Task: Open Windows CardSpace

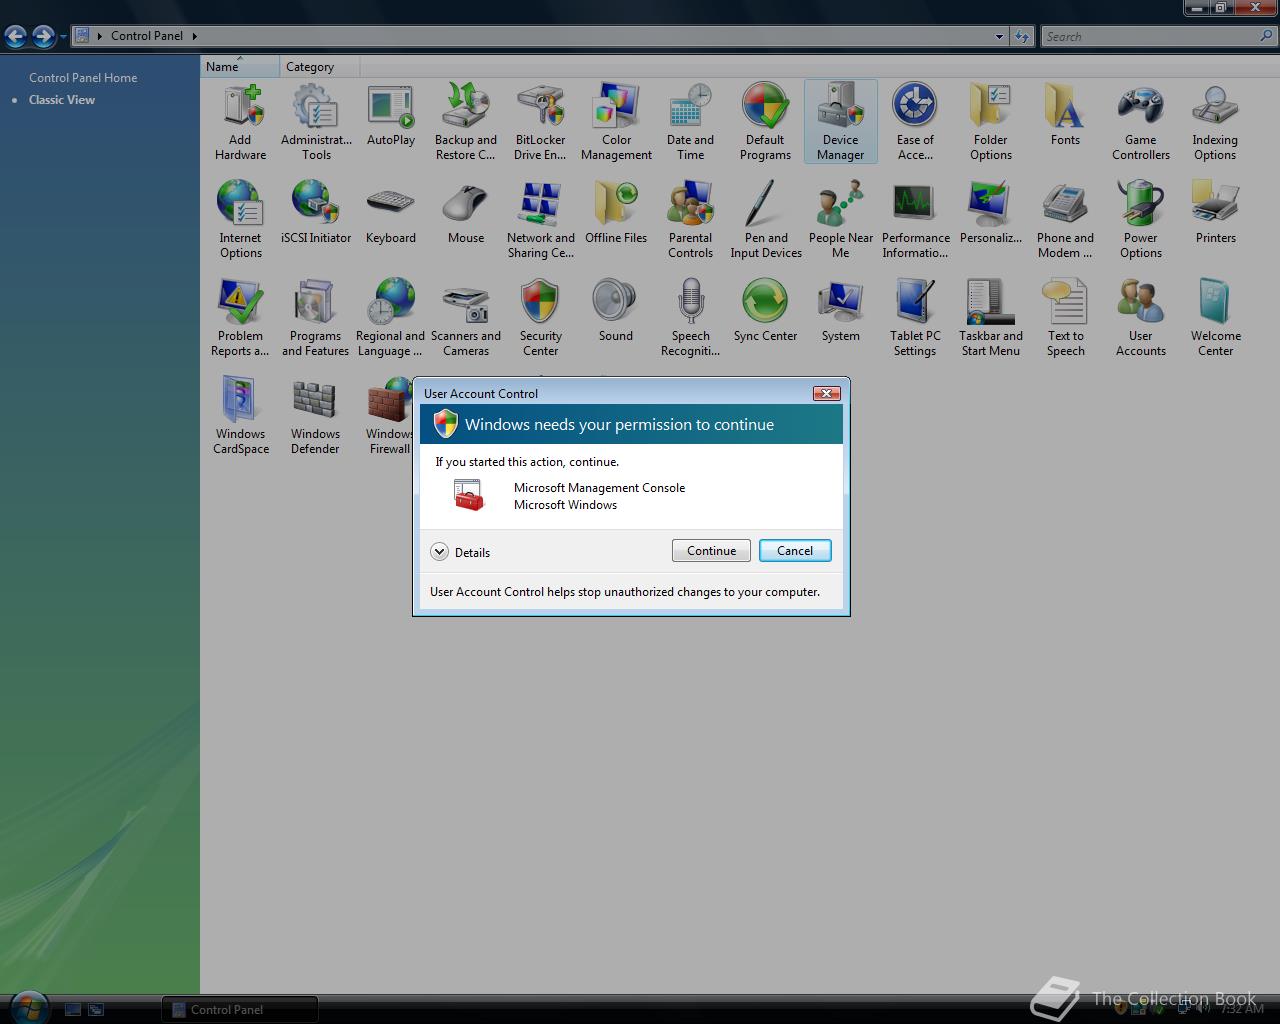Action: 241,416
